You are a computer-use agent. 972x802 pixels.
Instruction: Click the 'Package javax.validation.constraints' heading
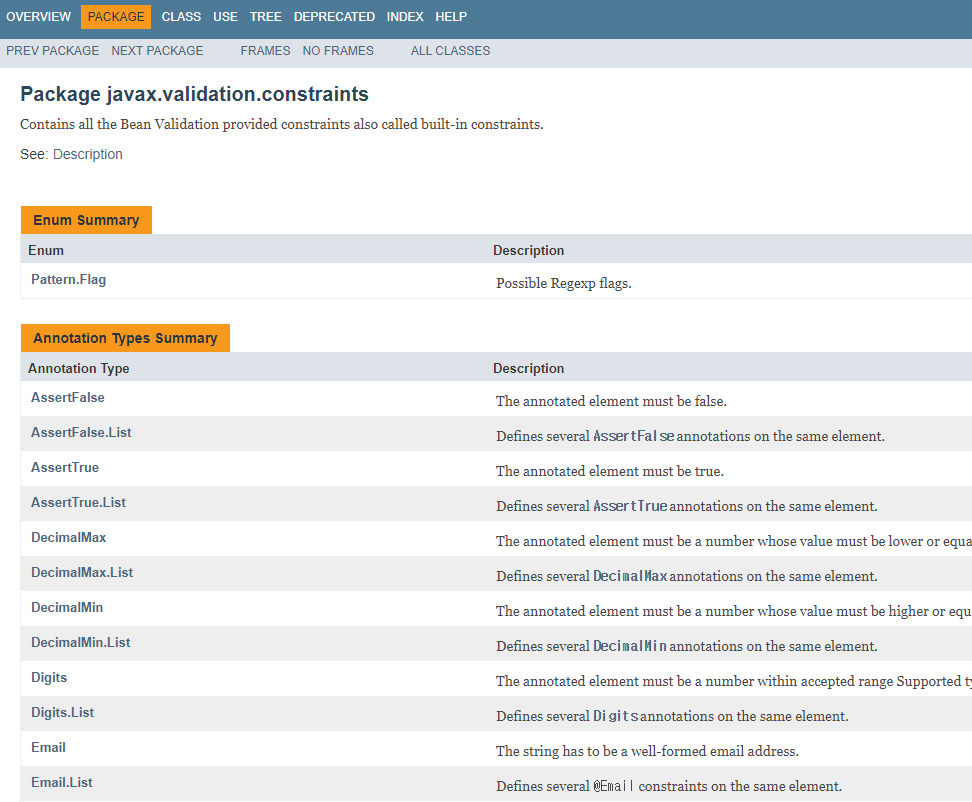pos(194,94)
